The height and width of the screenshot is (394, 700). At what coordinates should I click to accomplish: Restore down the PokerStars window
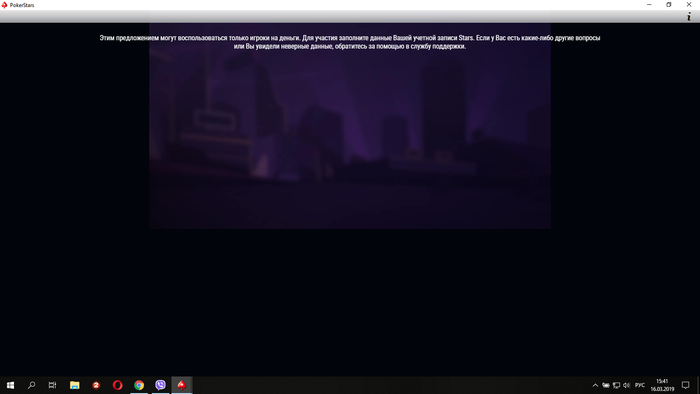669,4
